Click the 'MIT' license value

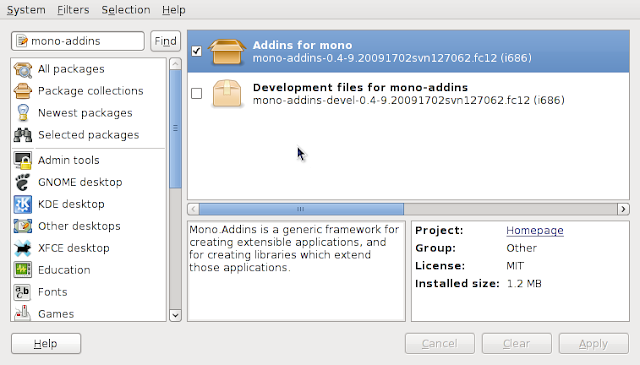pos(515,266)
